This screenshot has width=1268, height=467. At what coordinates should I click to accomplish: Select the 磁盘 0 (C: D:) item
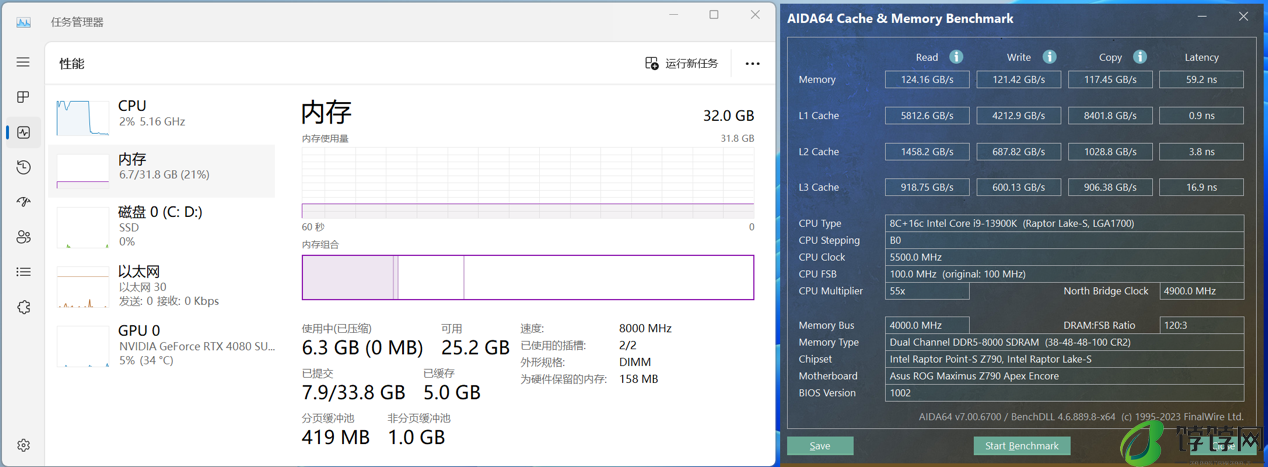pyautogui.click(x=162, y=226)
